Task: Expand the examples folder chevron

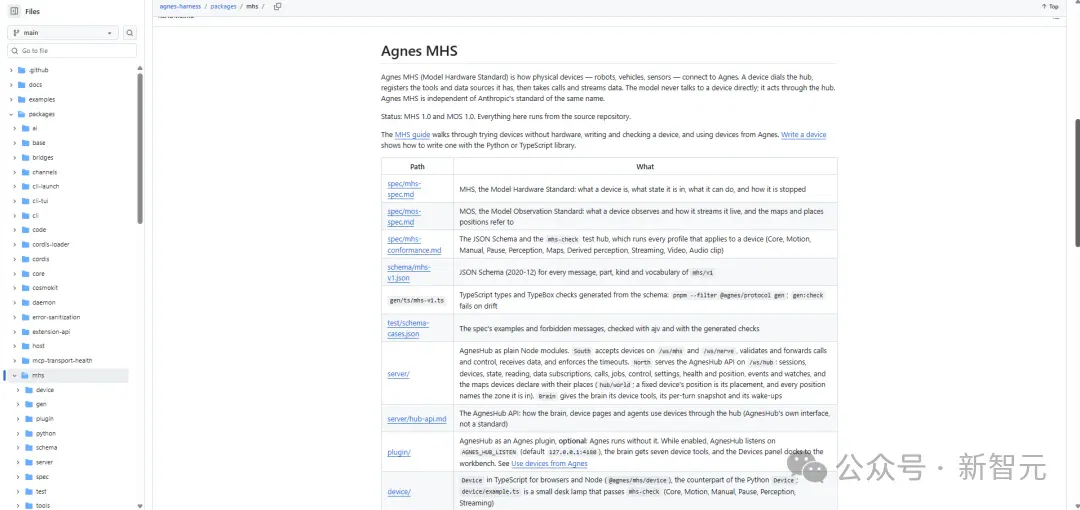Action: pos(11,99)
